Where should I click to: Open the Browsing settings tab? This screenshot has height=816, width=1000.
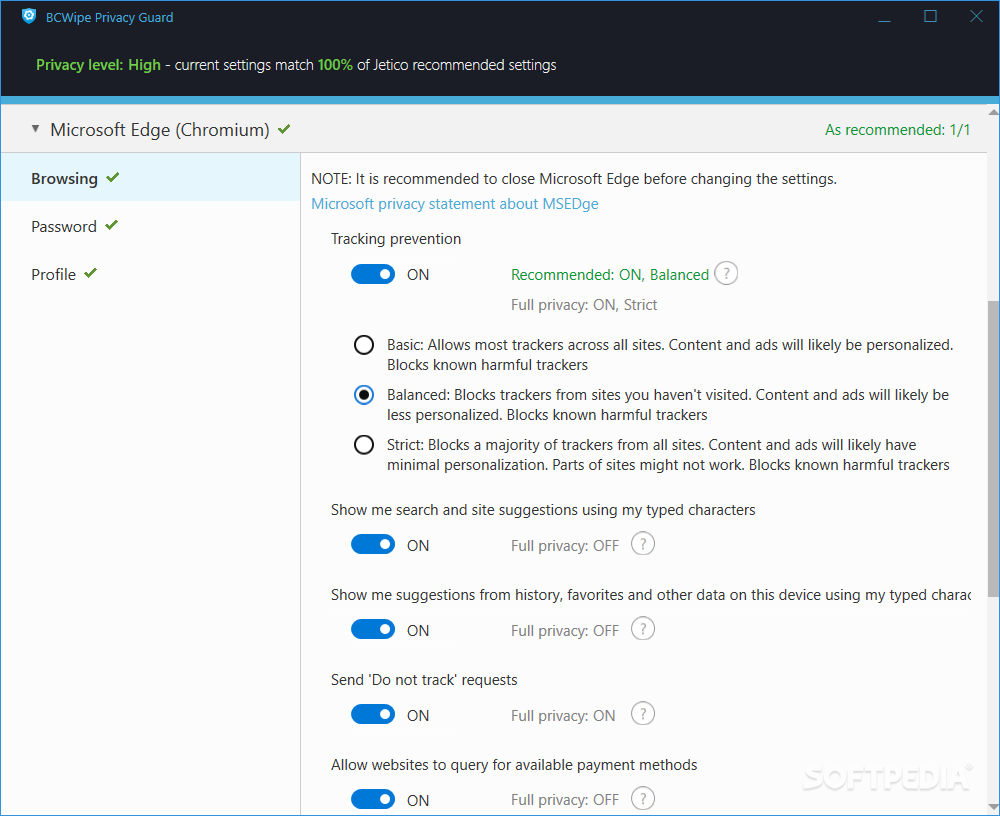coord(151,178)
